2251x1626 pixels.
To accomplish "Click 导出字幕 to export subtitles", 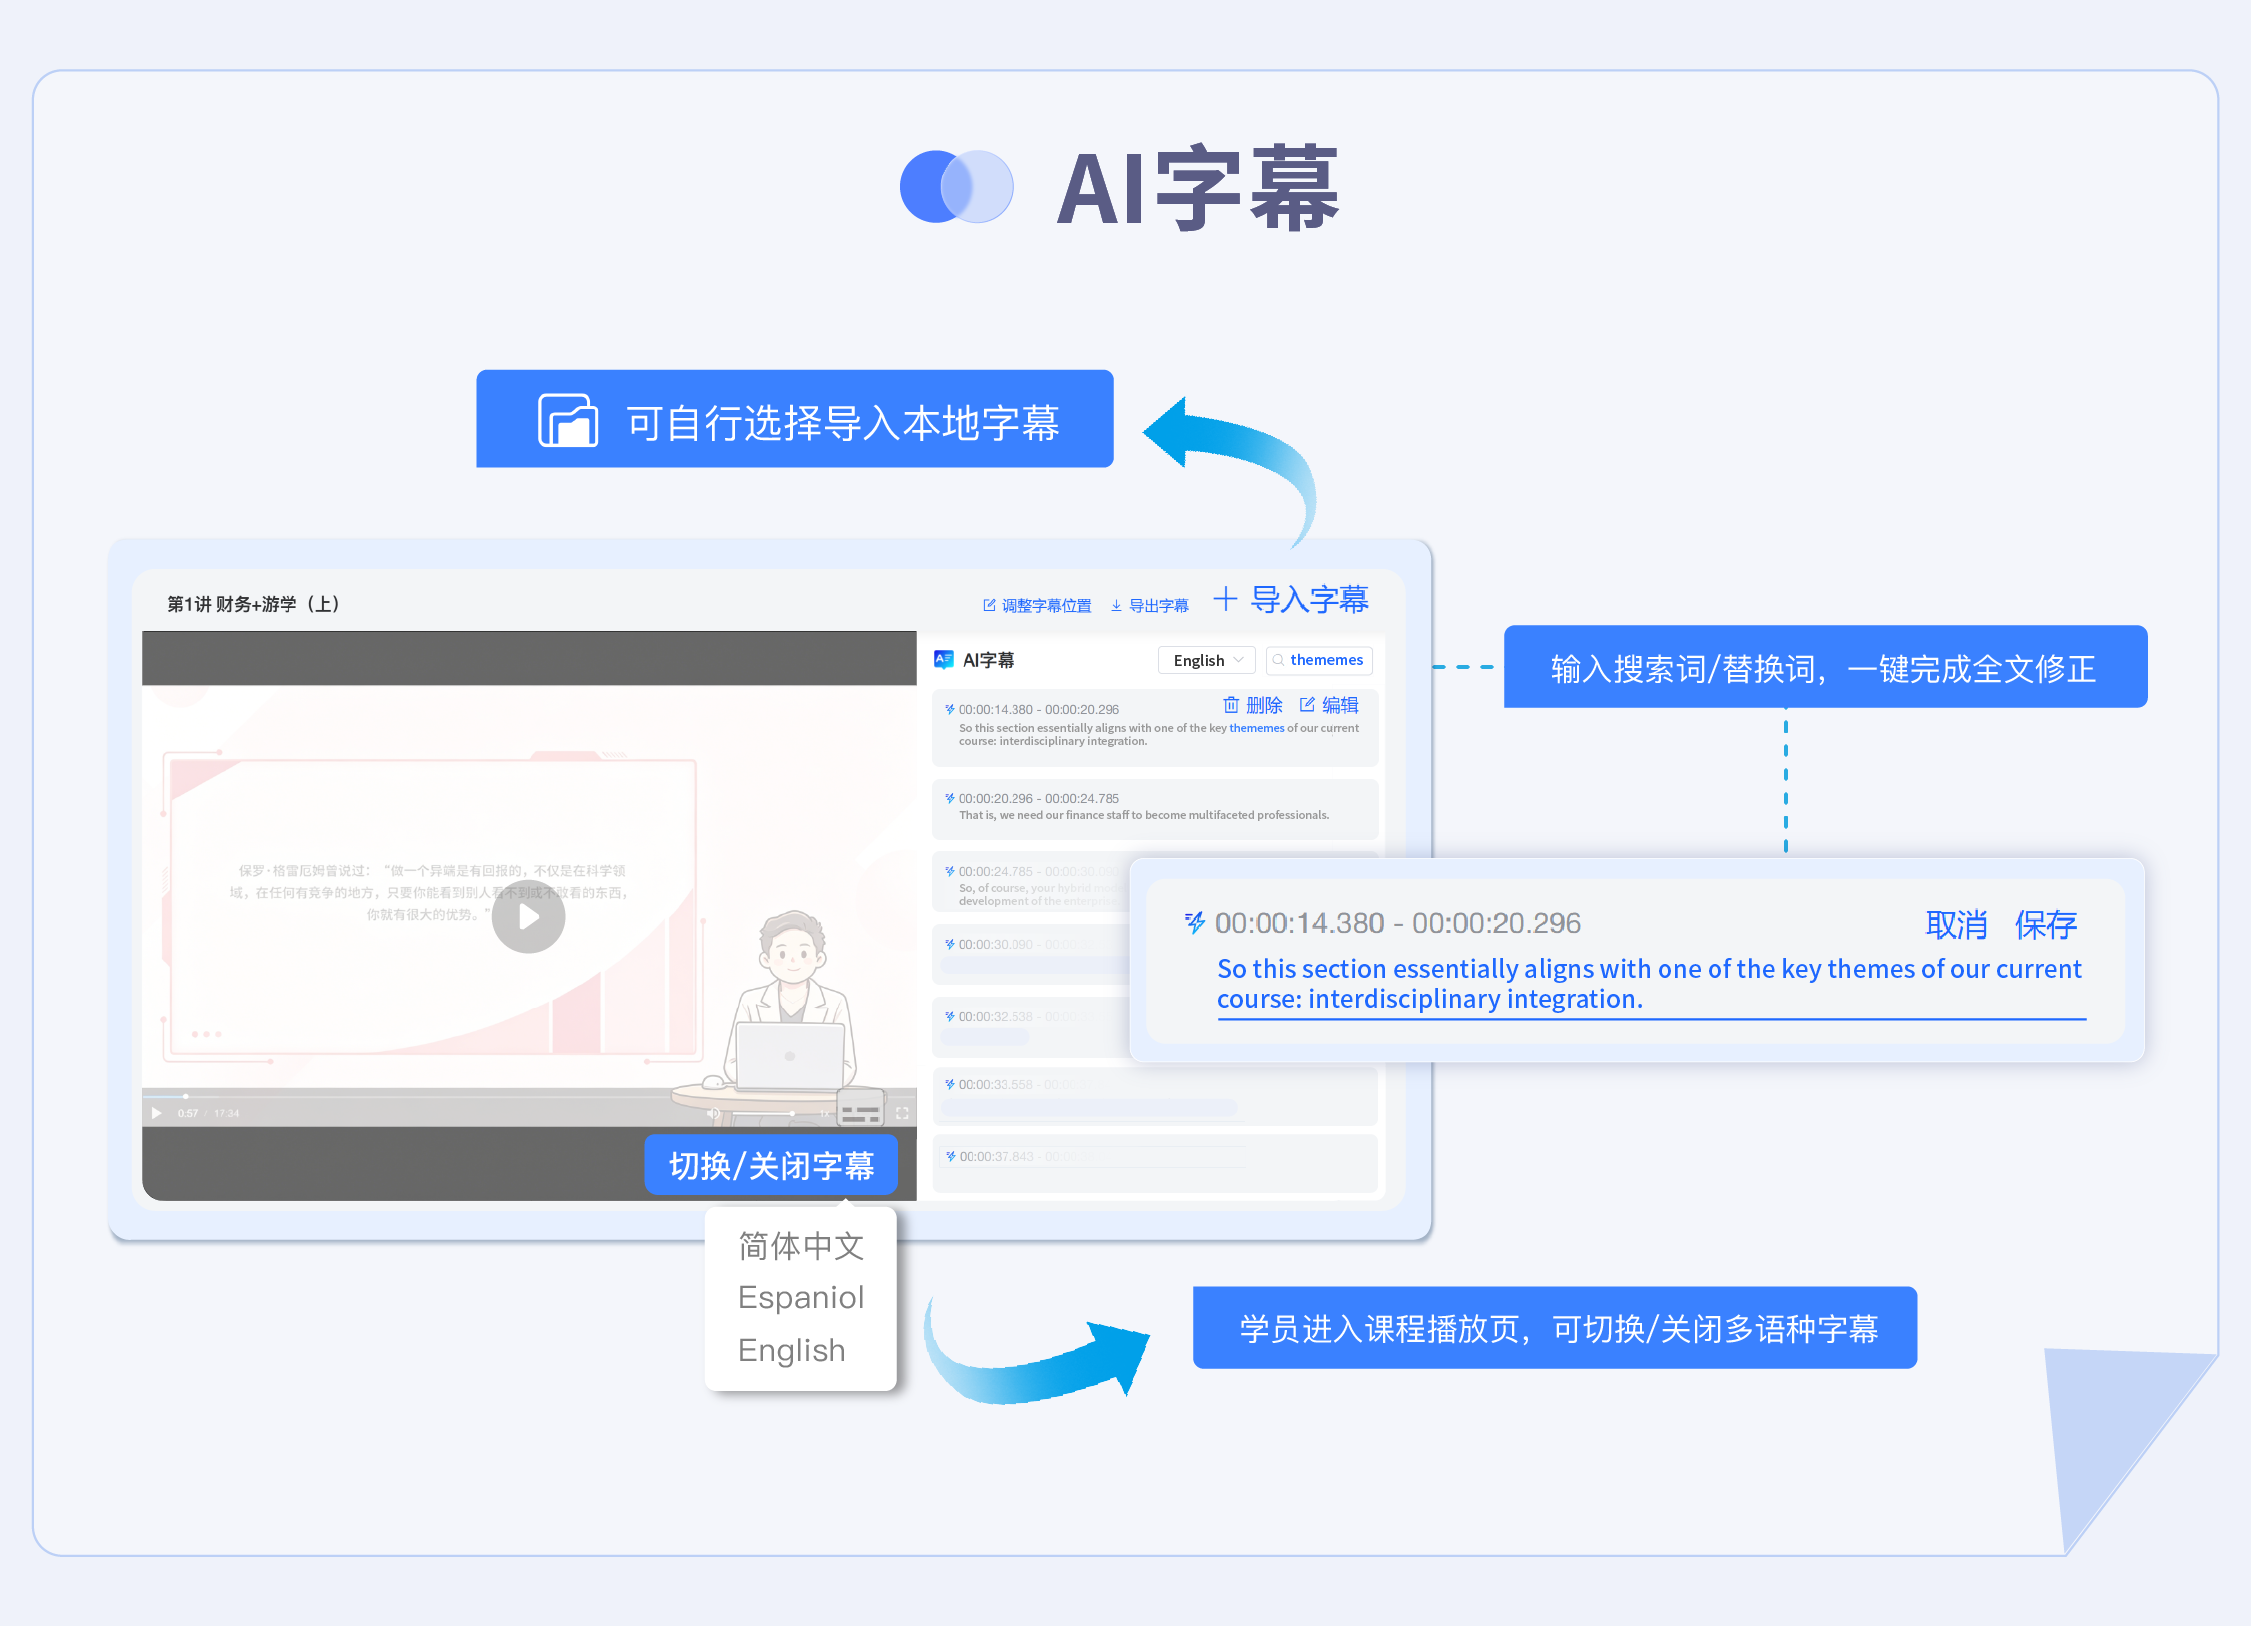I will click(x=1149, y=605).
